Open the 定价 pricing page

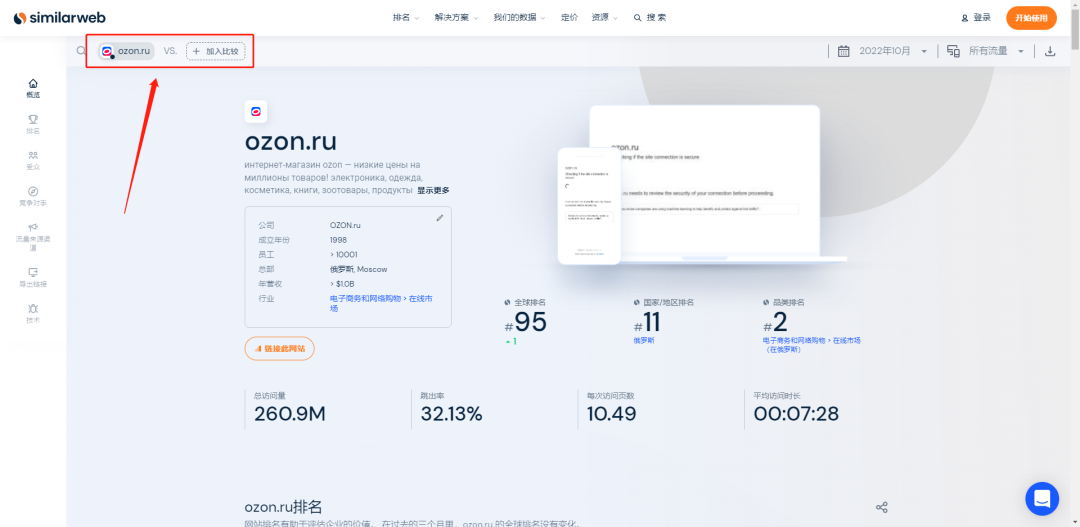click(570, 18)
